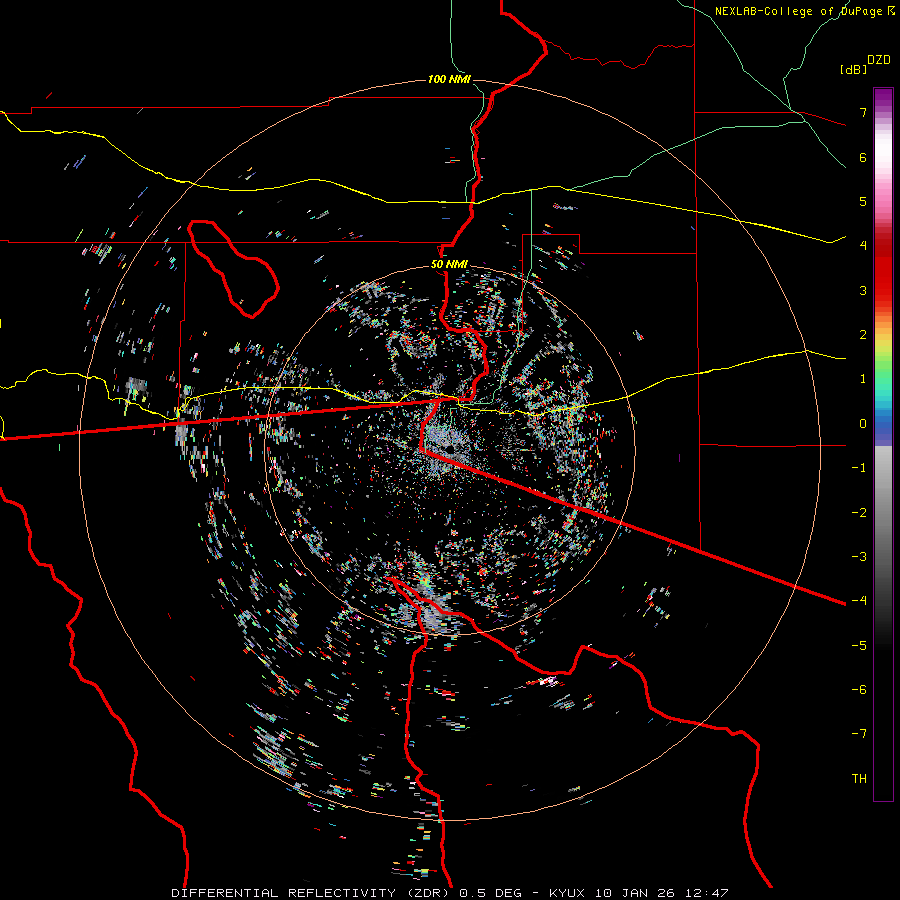
Task: Click the 10 JAN 26 date text
Action: 634,893
